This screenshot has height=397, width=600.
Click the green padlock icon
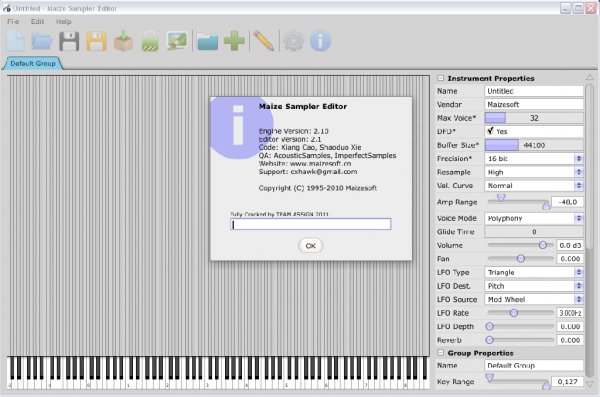(150, 41)
